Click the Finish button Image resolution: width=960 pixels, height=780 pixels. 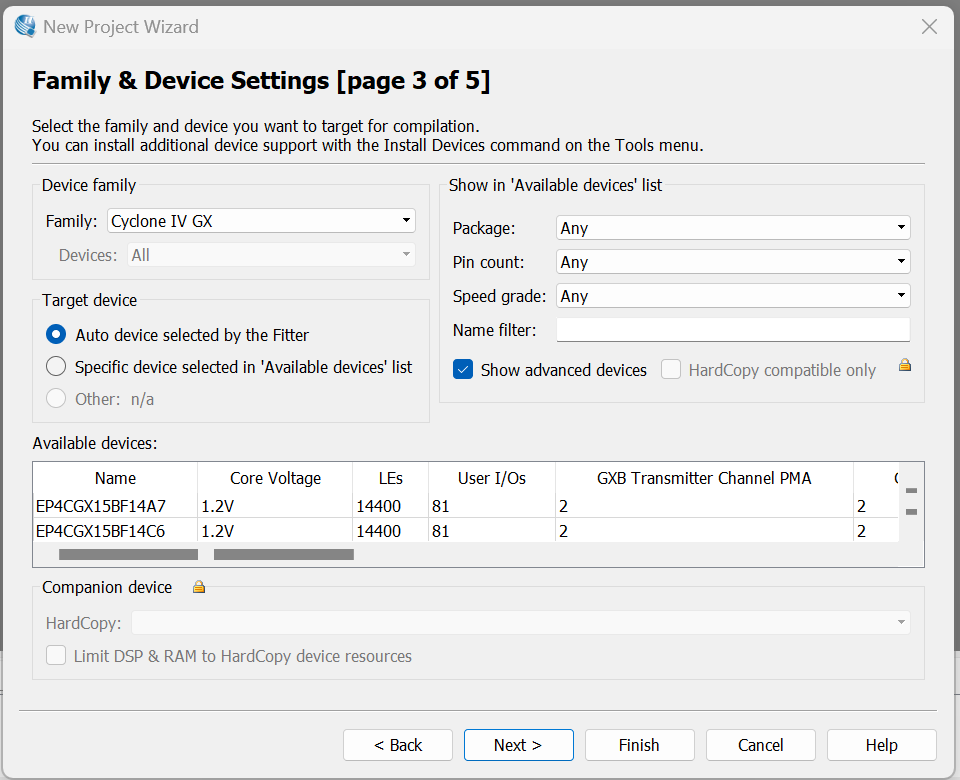(x=640, y=745)
